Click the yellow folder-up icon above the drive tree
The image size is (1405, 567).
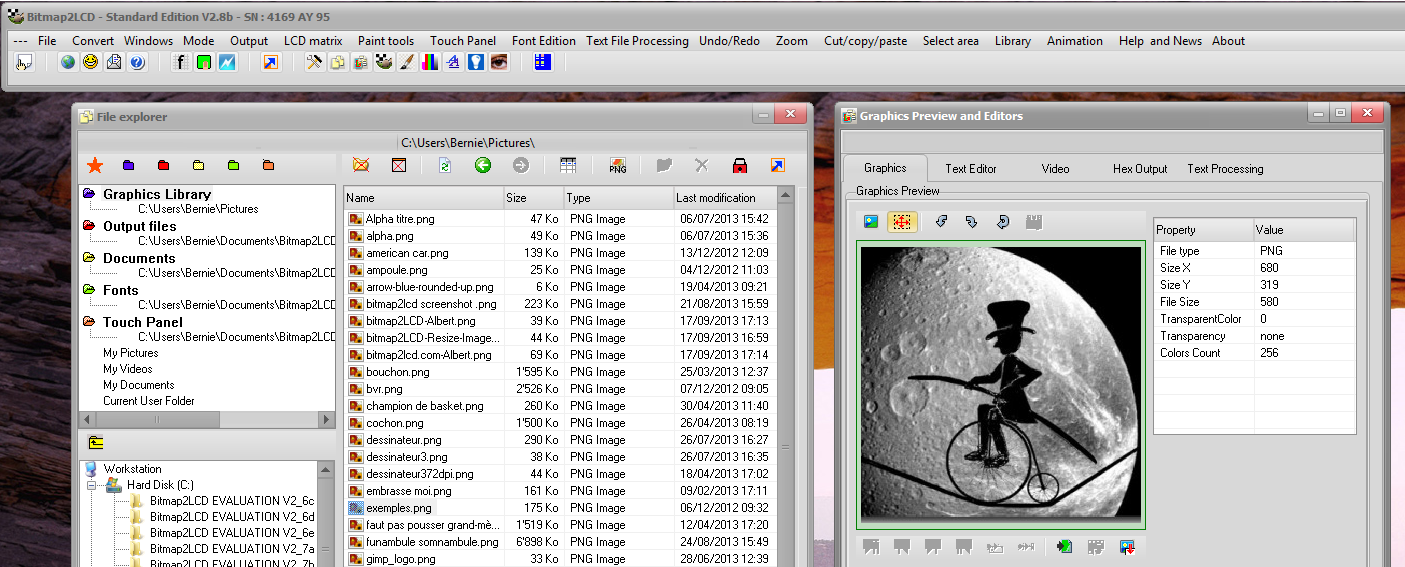pos(96,442)
